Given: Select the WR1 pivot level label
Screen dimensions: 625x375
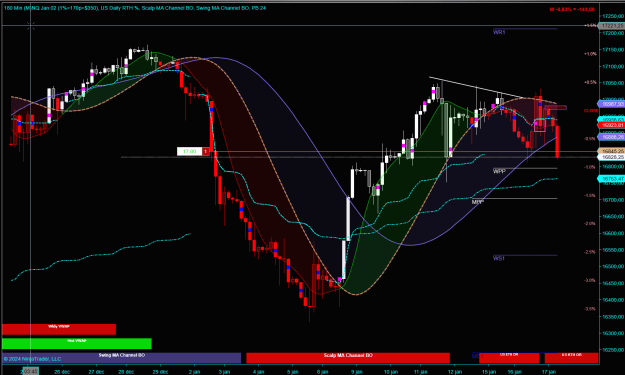Looking at the screenshot, I should click(x=499, y=32).
